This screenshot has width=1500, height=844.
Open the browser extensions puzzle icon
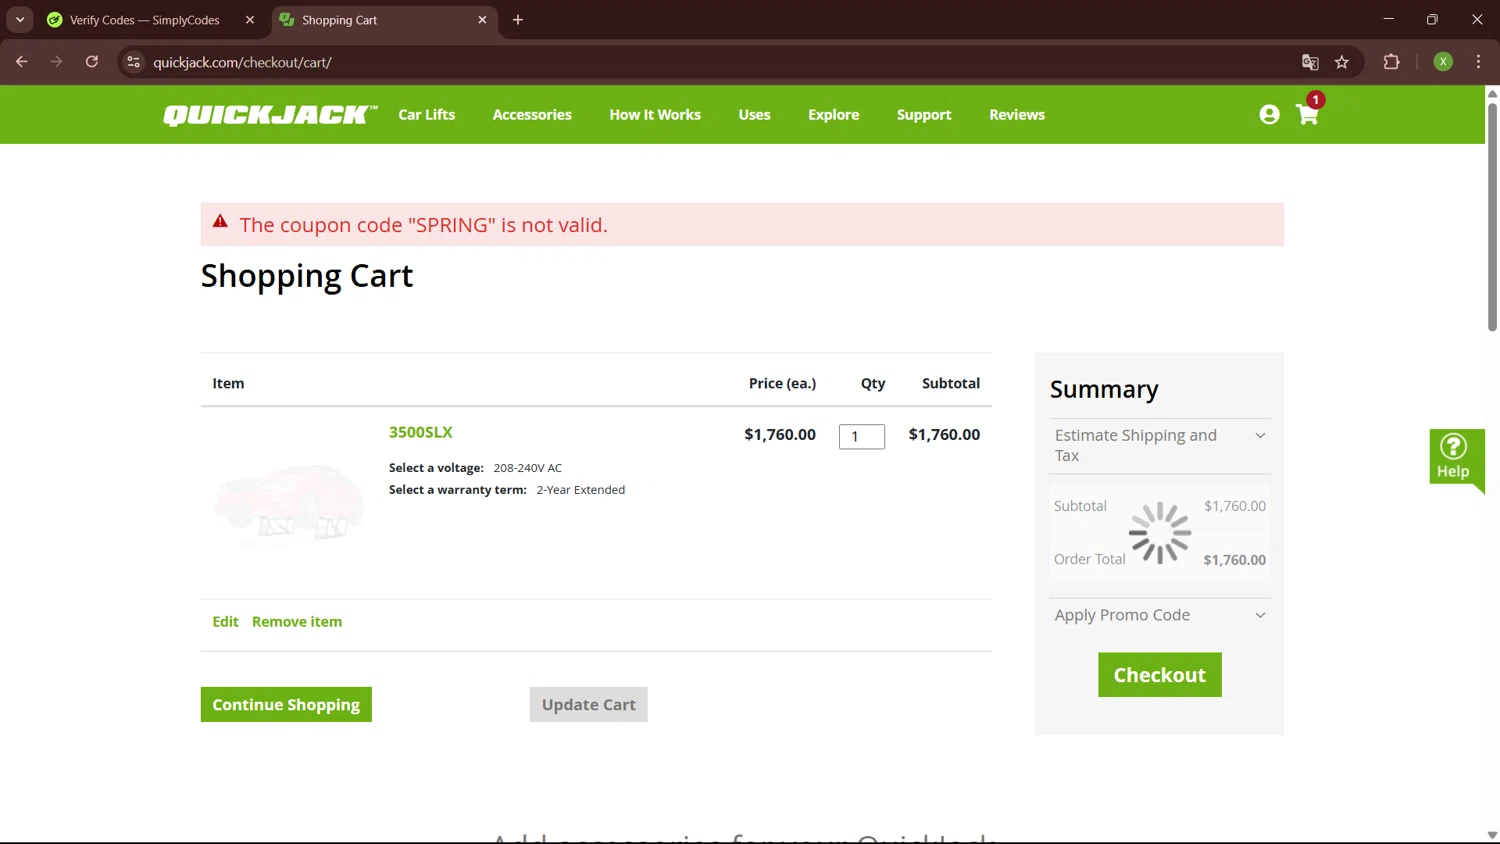(1391, 62)
